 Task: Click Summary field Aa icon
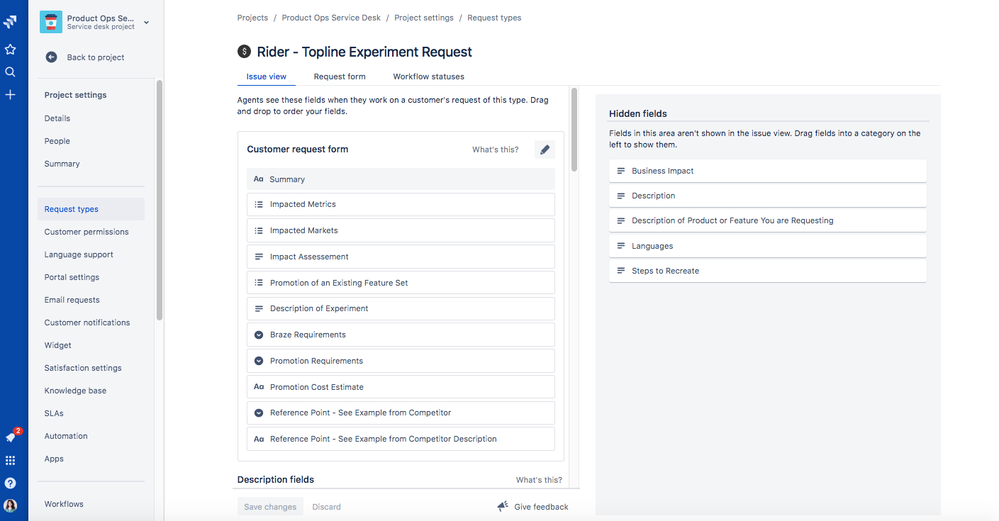pyautogui.click(x=258, y=179)
